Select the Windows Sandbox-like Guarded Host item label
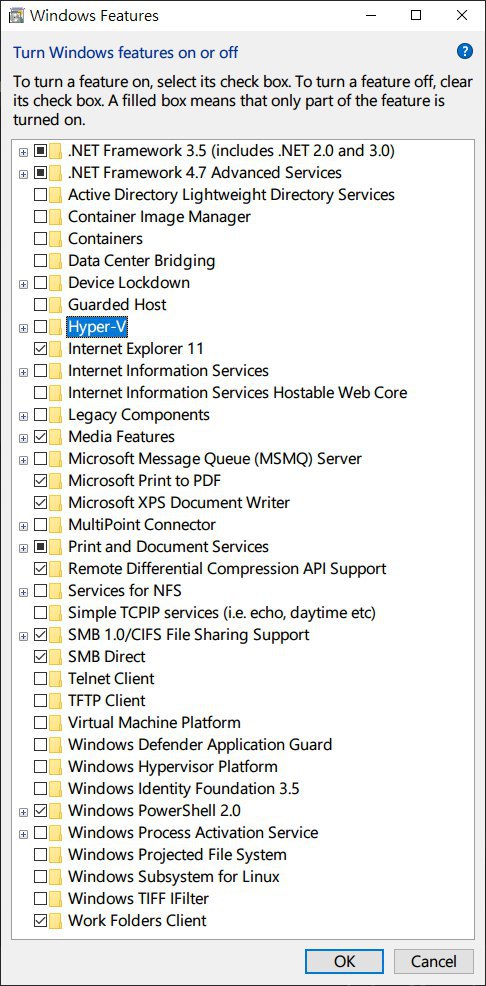This screenshot has width=486, height=986. point(117,304)
